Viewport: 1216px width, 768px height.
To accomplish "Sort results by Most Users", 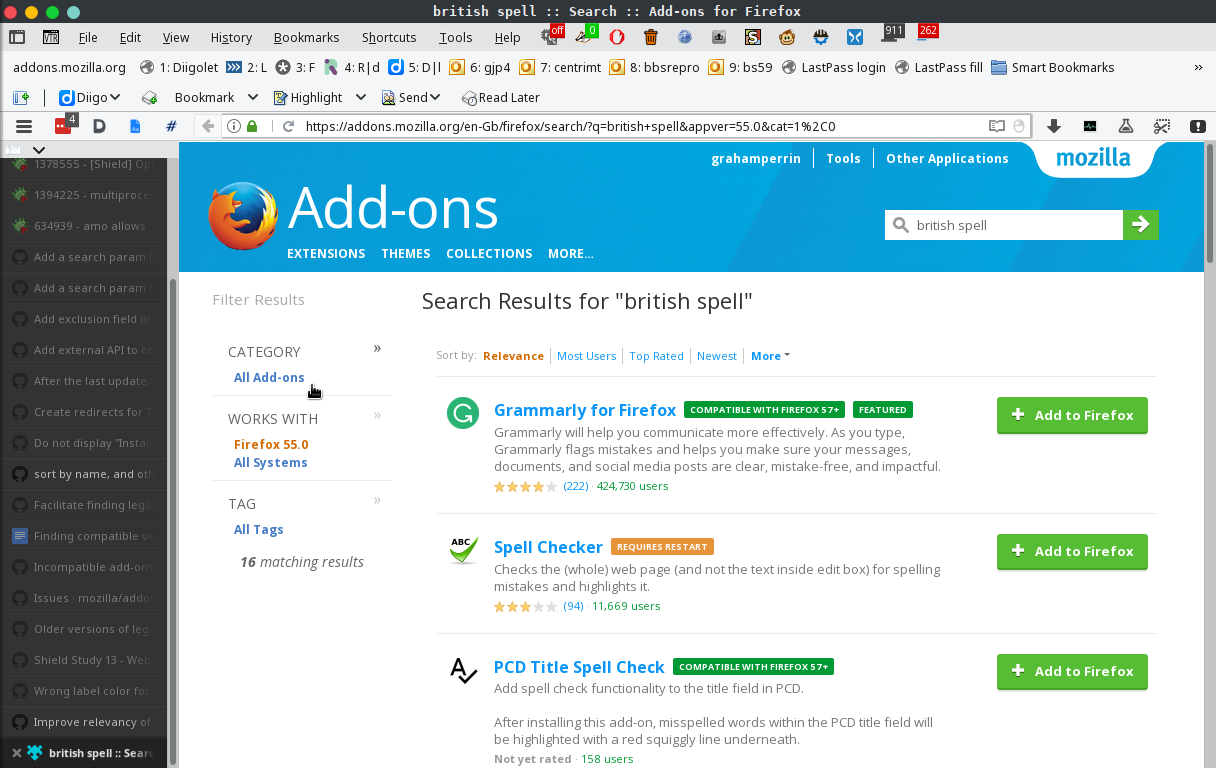I will coord(586,356).
